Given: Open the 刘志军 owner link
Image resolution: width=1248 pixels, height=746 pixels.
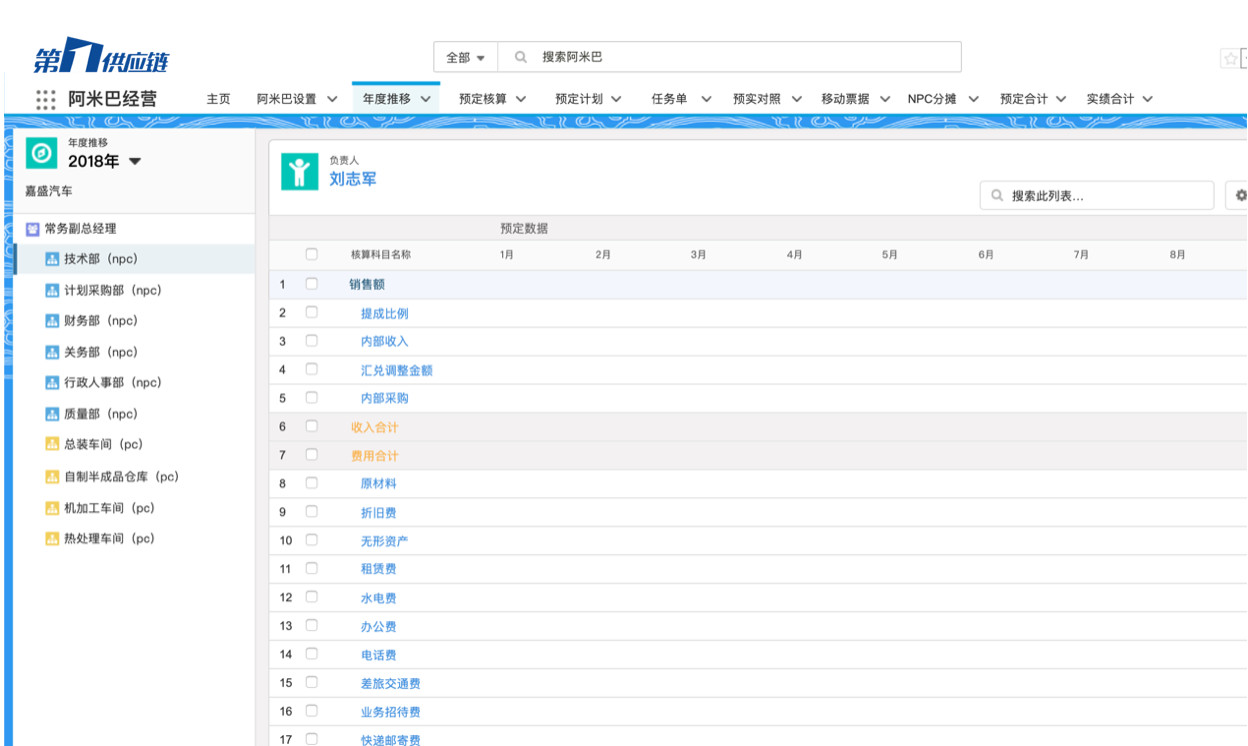Looking at the screenshot, I should (x=353, y=180).
